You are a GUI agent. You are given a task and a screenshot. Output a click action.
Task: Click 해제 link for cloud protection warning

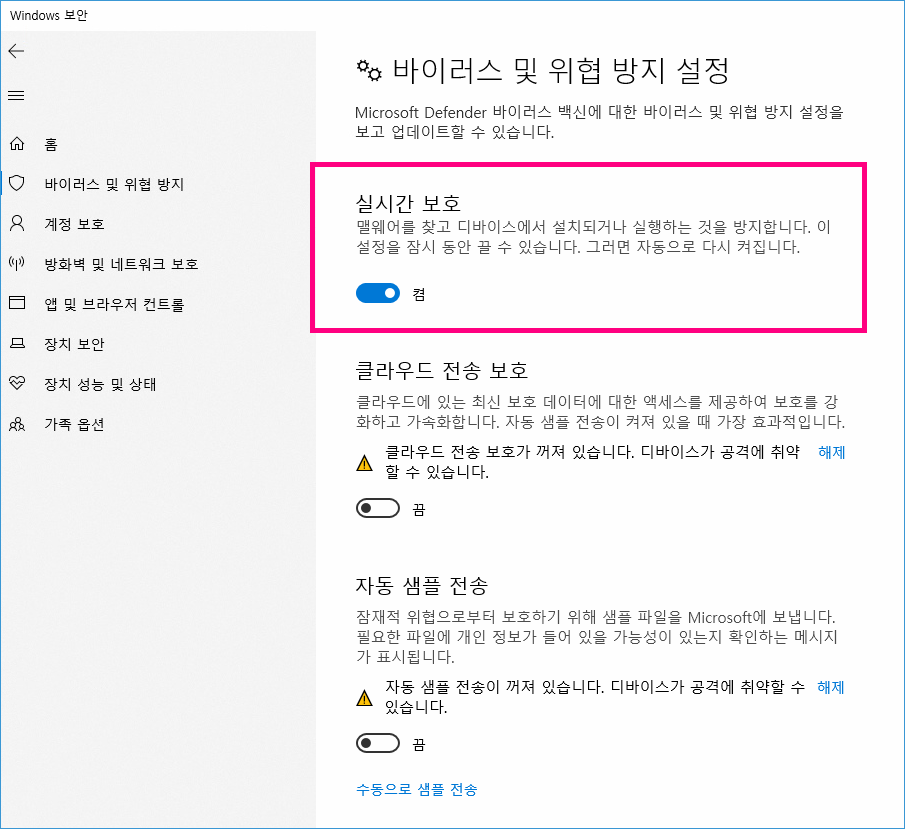pyautogui.click(x=832, y=452)
